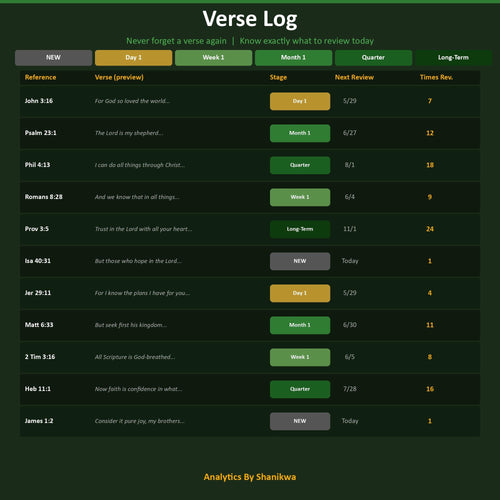Click the Stage column header
Screen dimensions: 500x500
[x=278, y=77]
